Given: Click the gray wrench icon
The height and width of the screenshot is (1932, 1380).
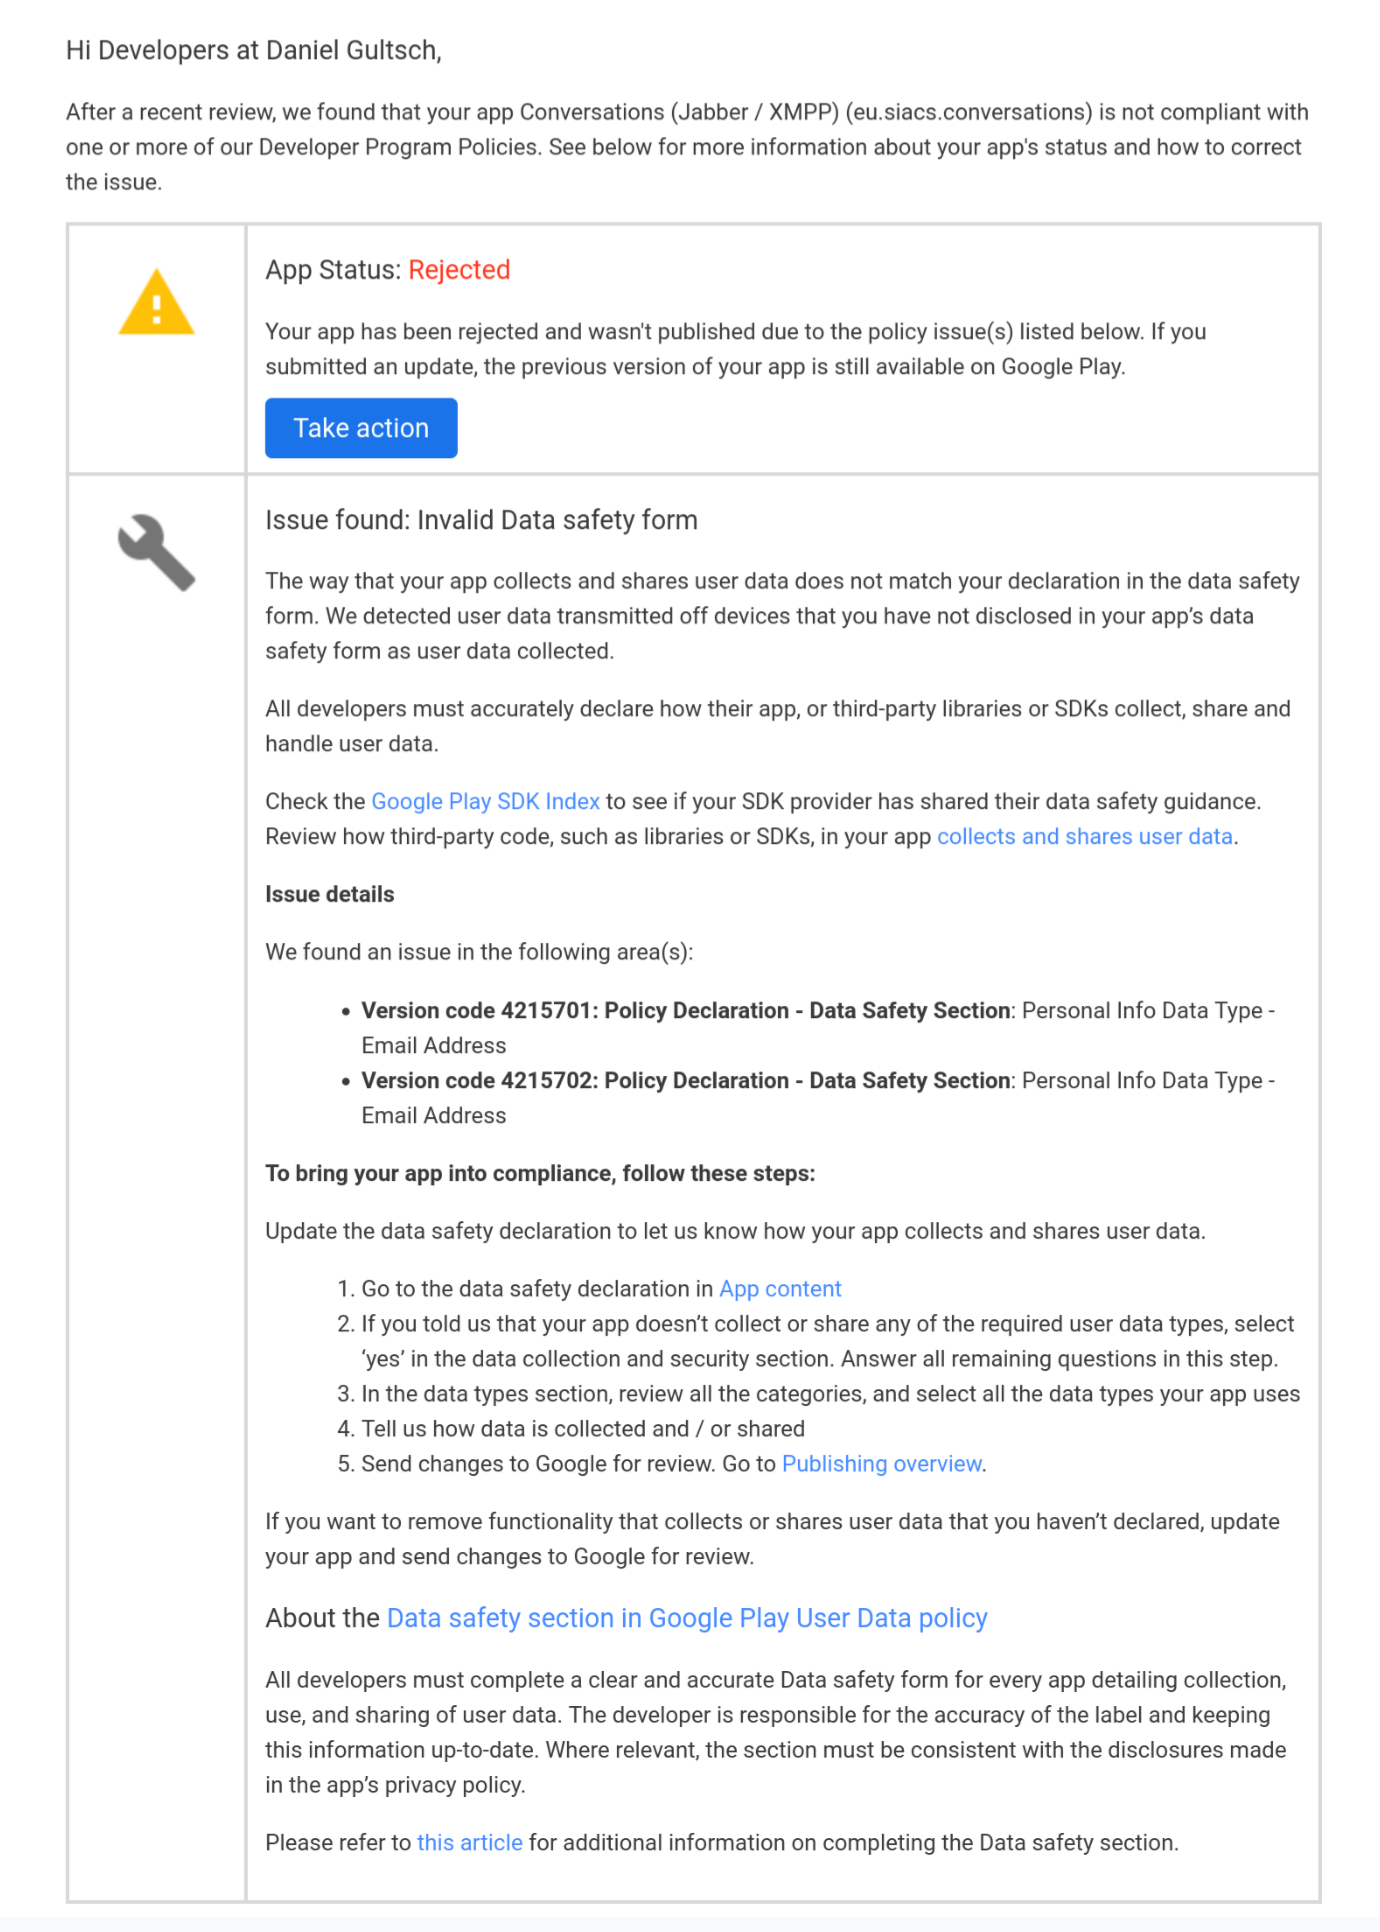Looking at the screenshot, I should [156, 552].
